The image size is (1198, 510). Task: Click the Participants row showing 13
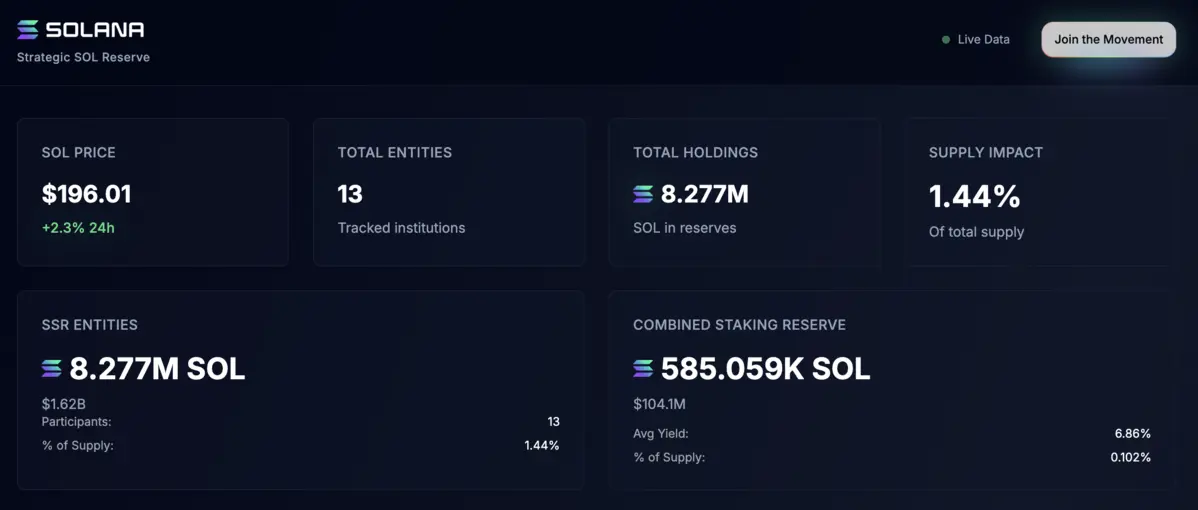(x=300, y=422)
